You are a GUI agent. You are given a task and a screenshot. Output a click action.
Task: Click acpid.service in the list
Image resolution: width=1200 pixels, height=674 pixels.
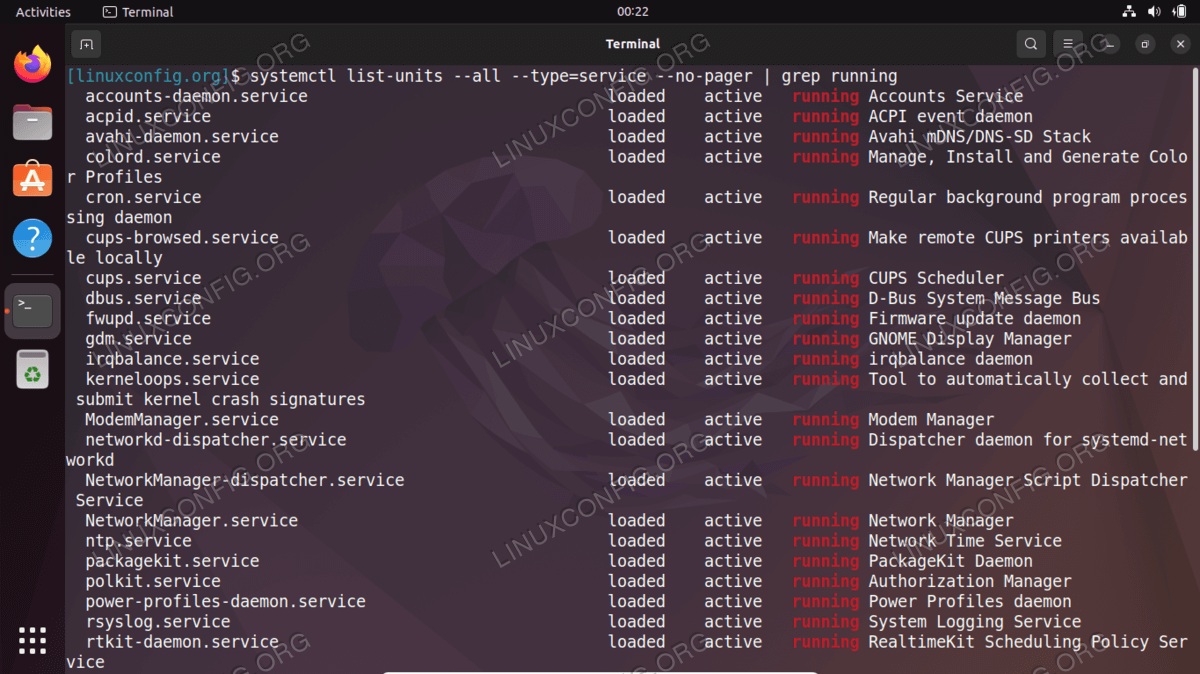pyautogui.click(x=148, y=116)
